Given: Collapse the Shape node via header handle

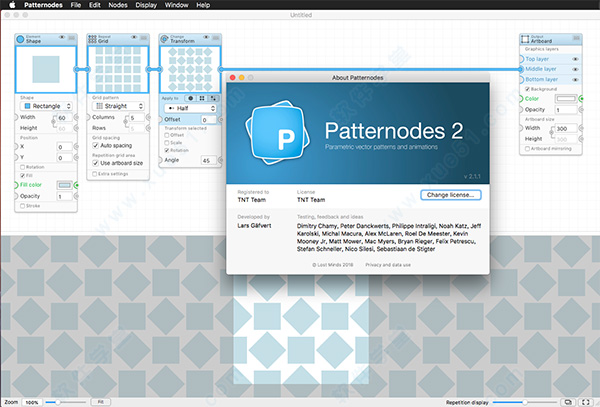Looking at the screenshot, I should click(72, 37).
